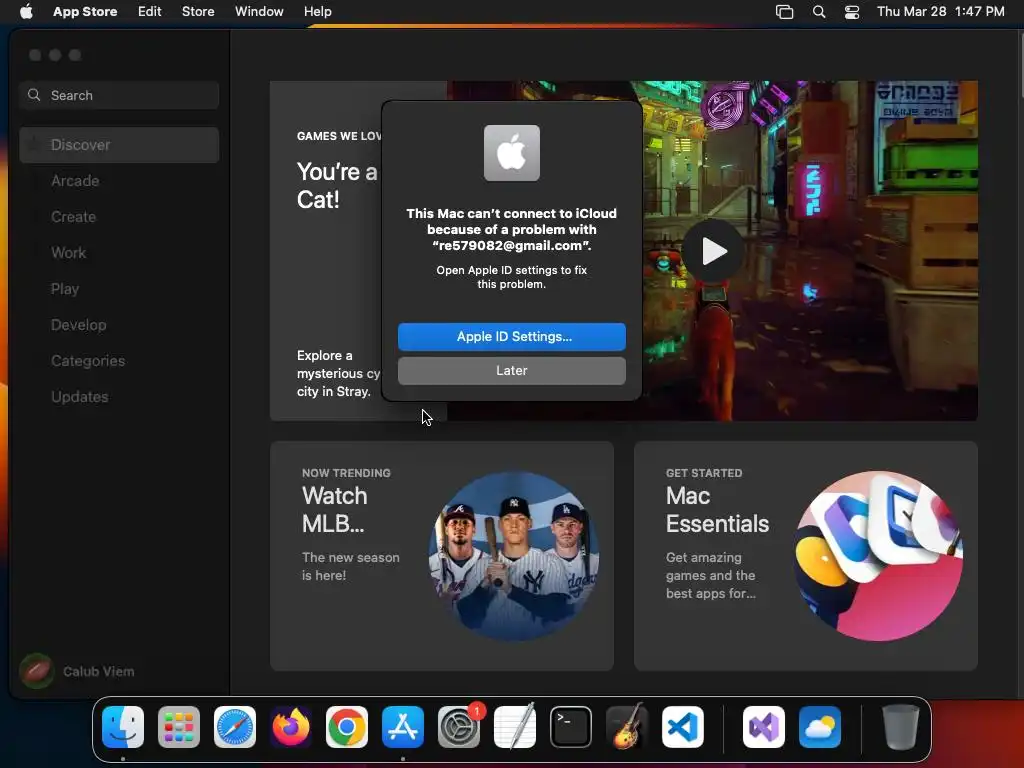Open Control Center in the menu bar
Screen dimensions: 1024x768
[852, 12]
